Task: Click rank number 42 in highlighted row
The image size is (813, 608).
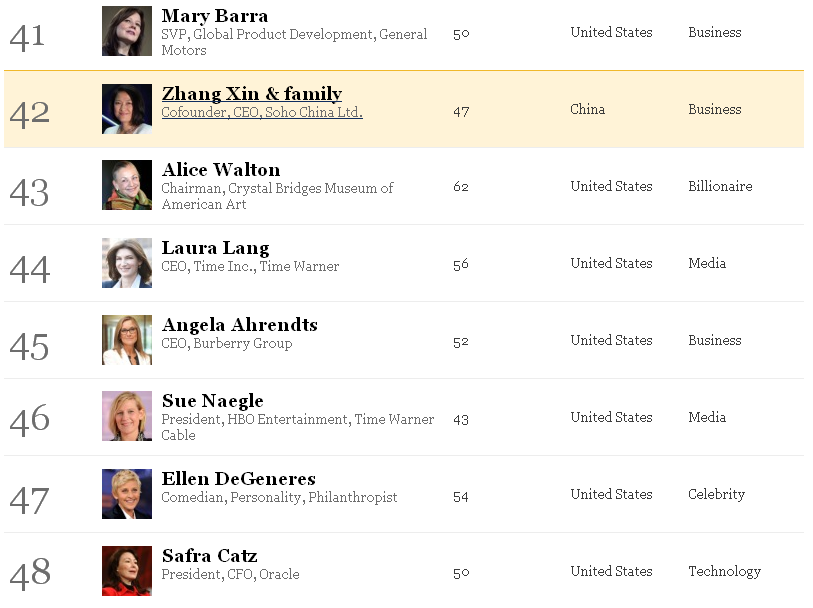Action: [x=30, y=114]
